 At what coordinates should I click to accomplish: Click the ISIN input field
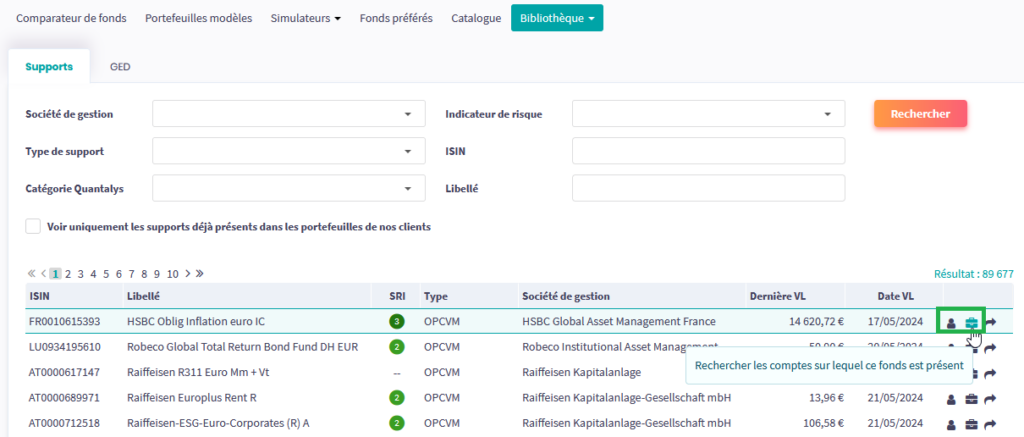click(x=708, y=151)
